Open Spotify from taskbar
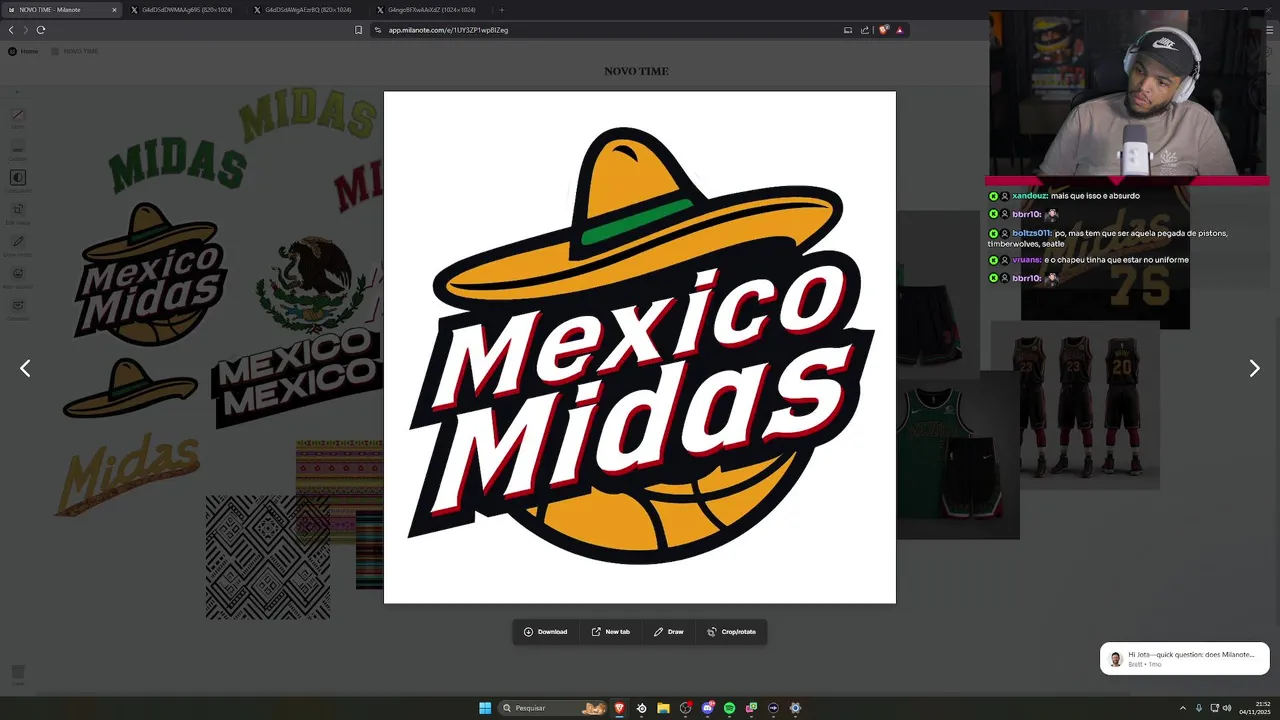 pyautogui.click(x=729, y=708)
